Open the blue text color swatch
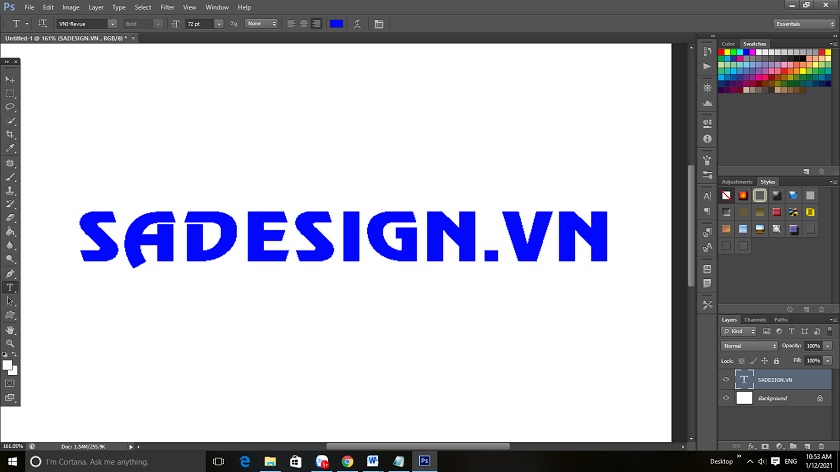The width and height of the screenshot is (840, 472). click(x=336, y=24)
